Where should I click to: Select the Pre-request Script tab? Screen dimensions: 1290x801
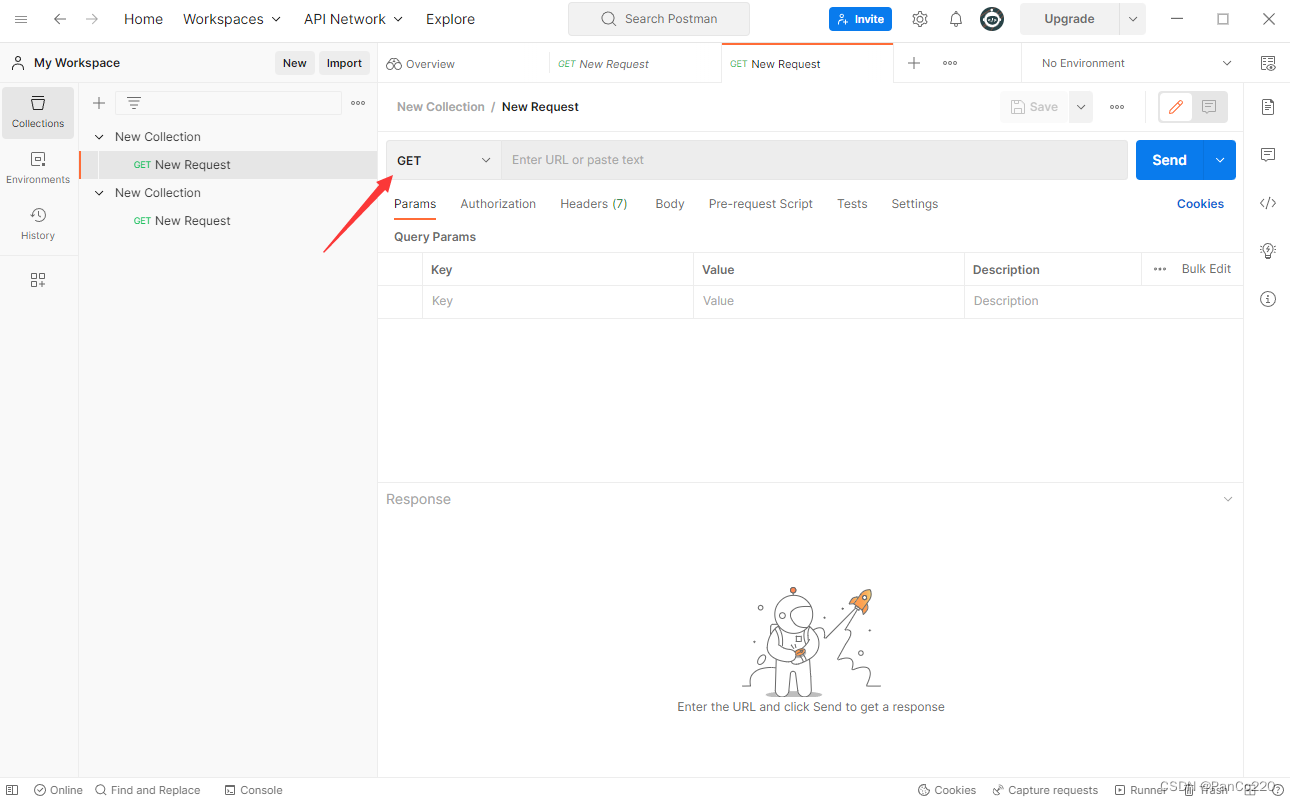(761, 204)
